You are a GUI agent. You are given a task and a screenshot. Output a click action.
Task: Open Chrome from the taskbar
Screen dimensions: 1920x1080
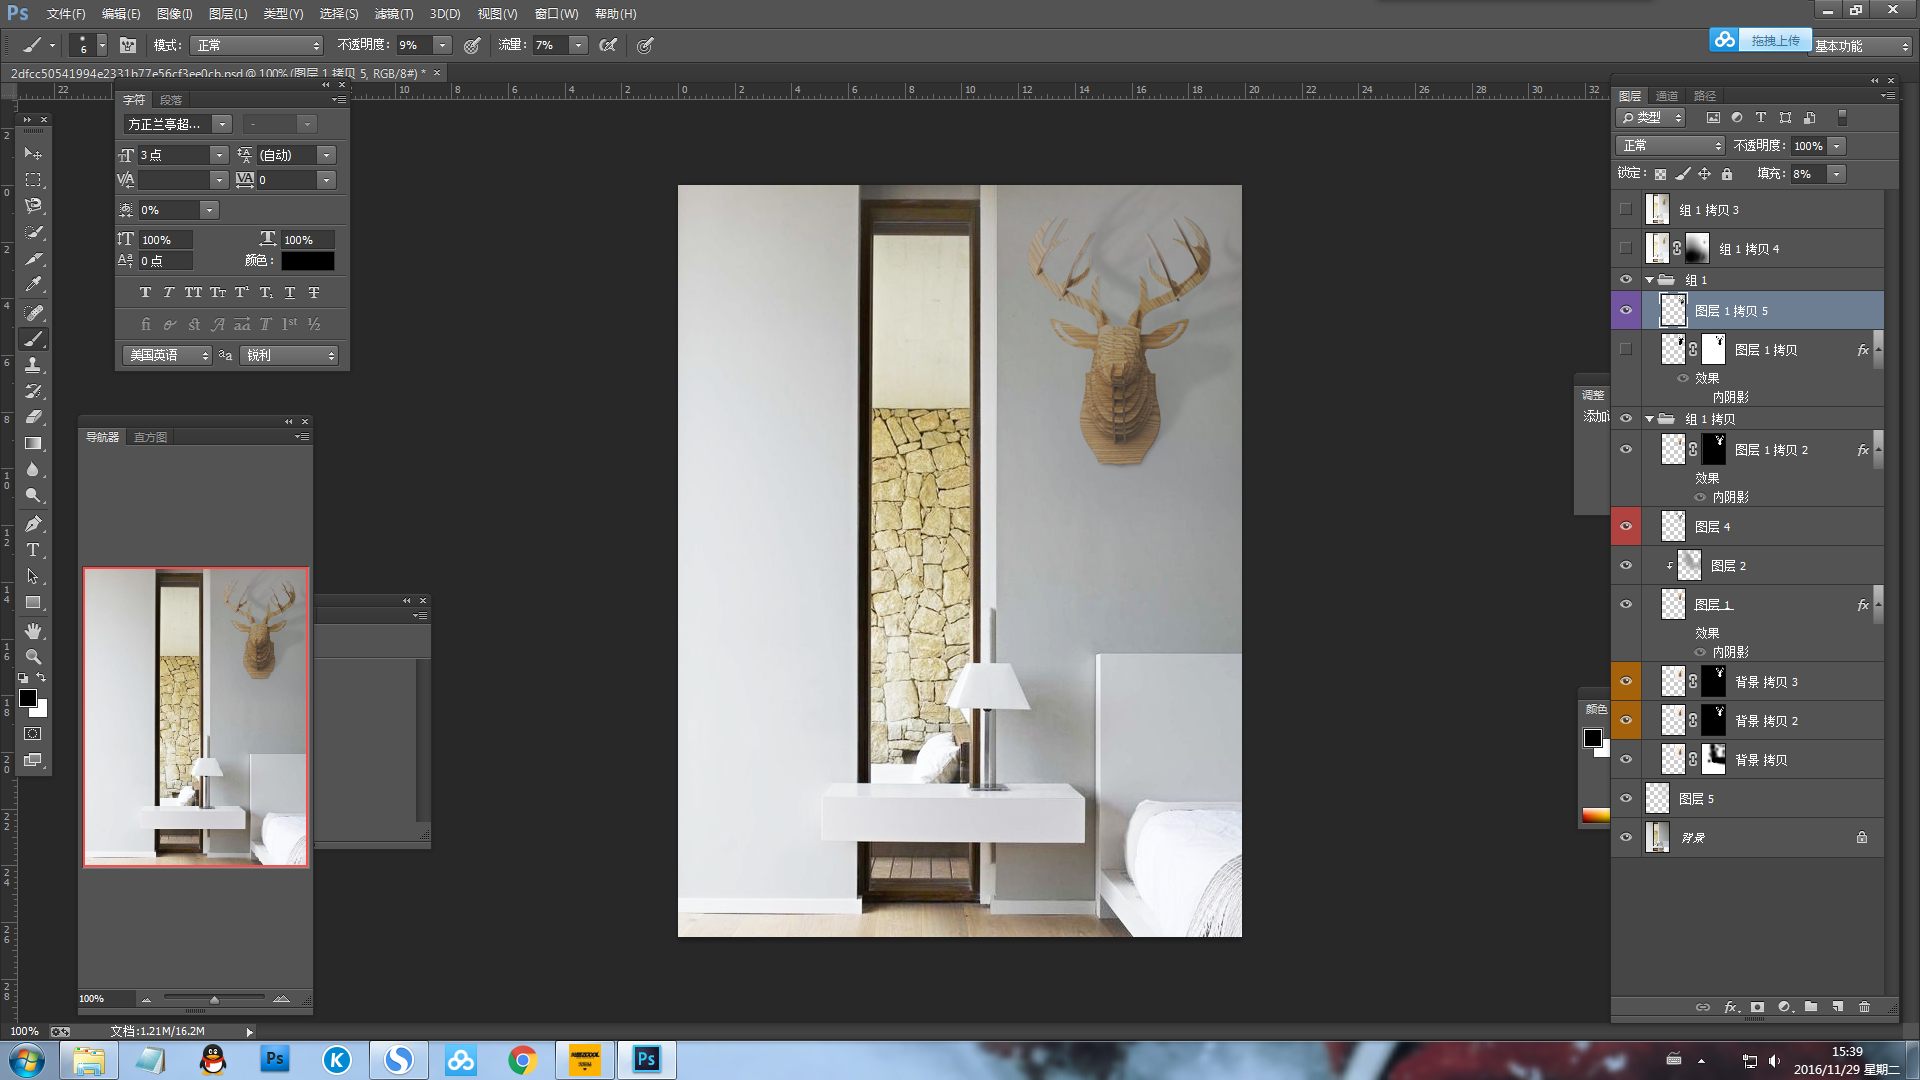coord(522,1059)
